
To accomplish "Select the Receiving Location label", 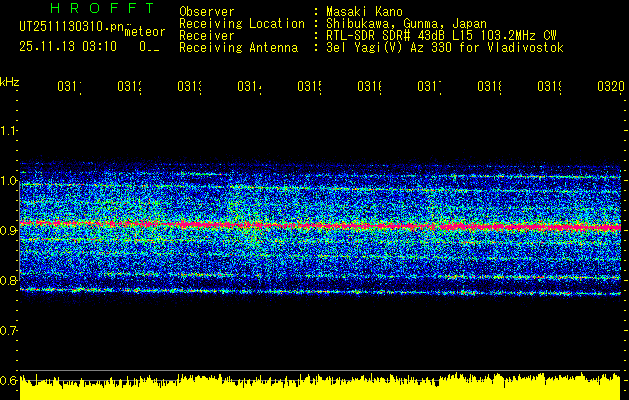I will [240, 23].
